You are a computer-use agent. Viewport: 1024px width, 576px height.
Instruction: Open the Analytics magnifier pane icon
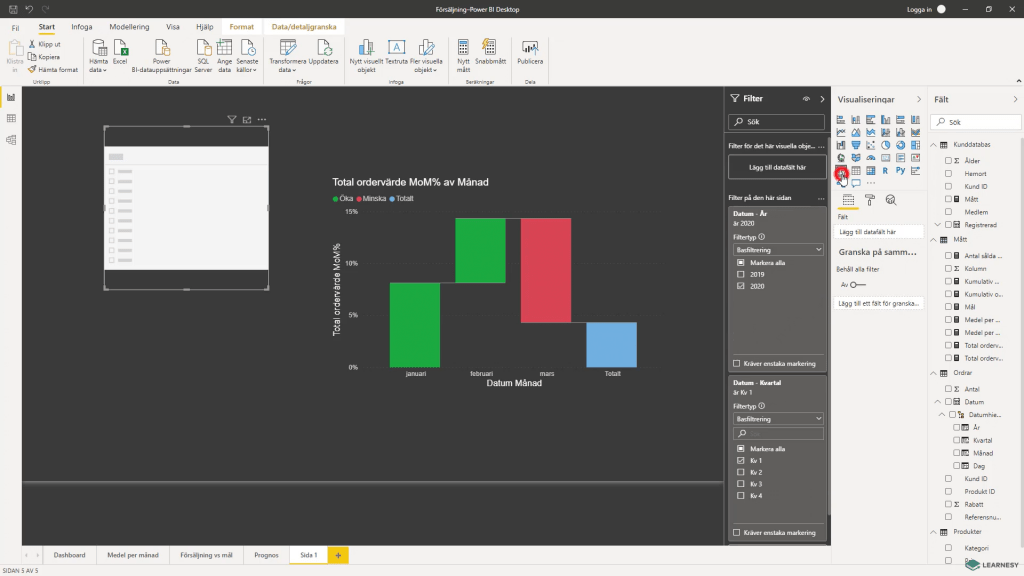pos(890,200)
